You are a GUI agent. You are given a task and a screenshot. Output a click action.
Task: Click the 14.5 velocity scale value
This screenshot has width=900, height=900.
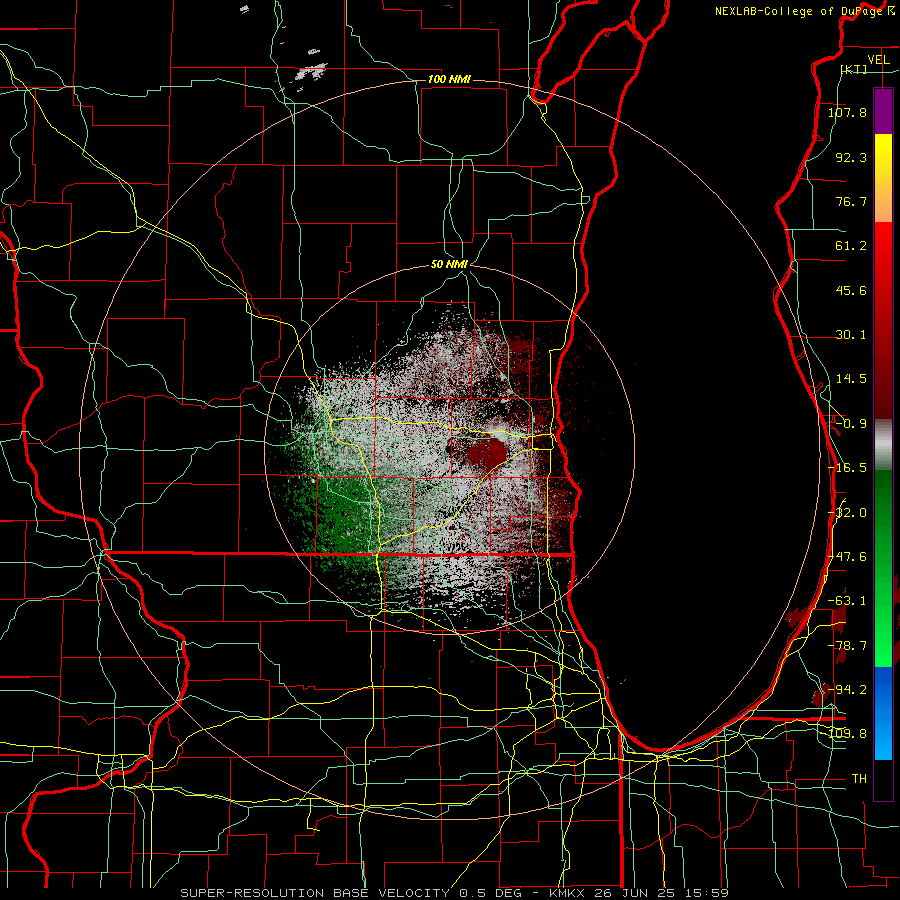(851, 379)
